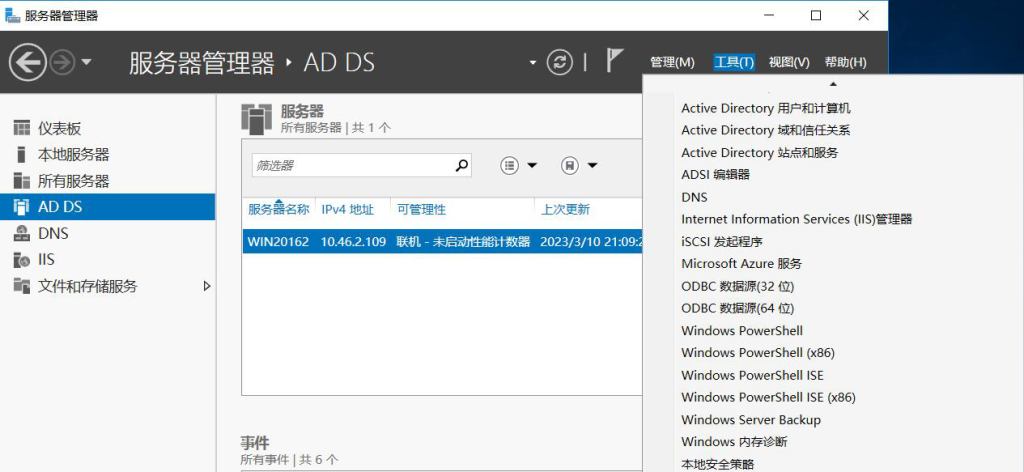Open the list options dropdown arrow
The image size is (1024, 472).
tap(532, 166)
